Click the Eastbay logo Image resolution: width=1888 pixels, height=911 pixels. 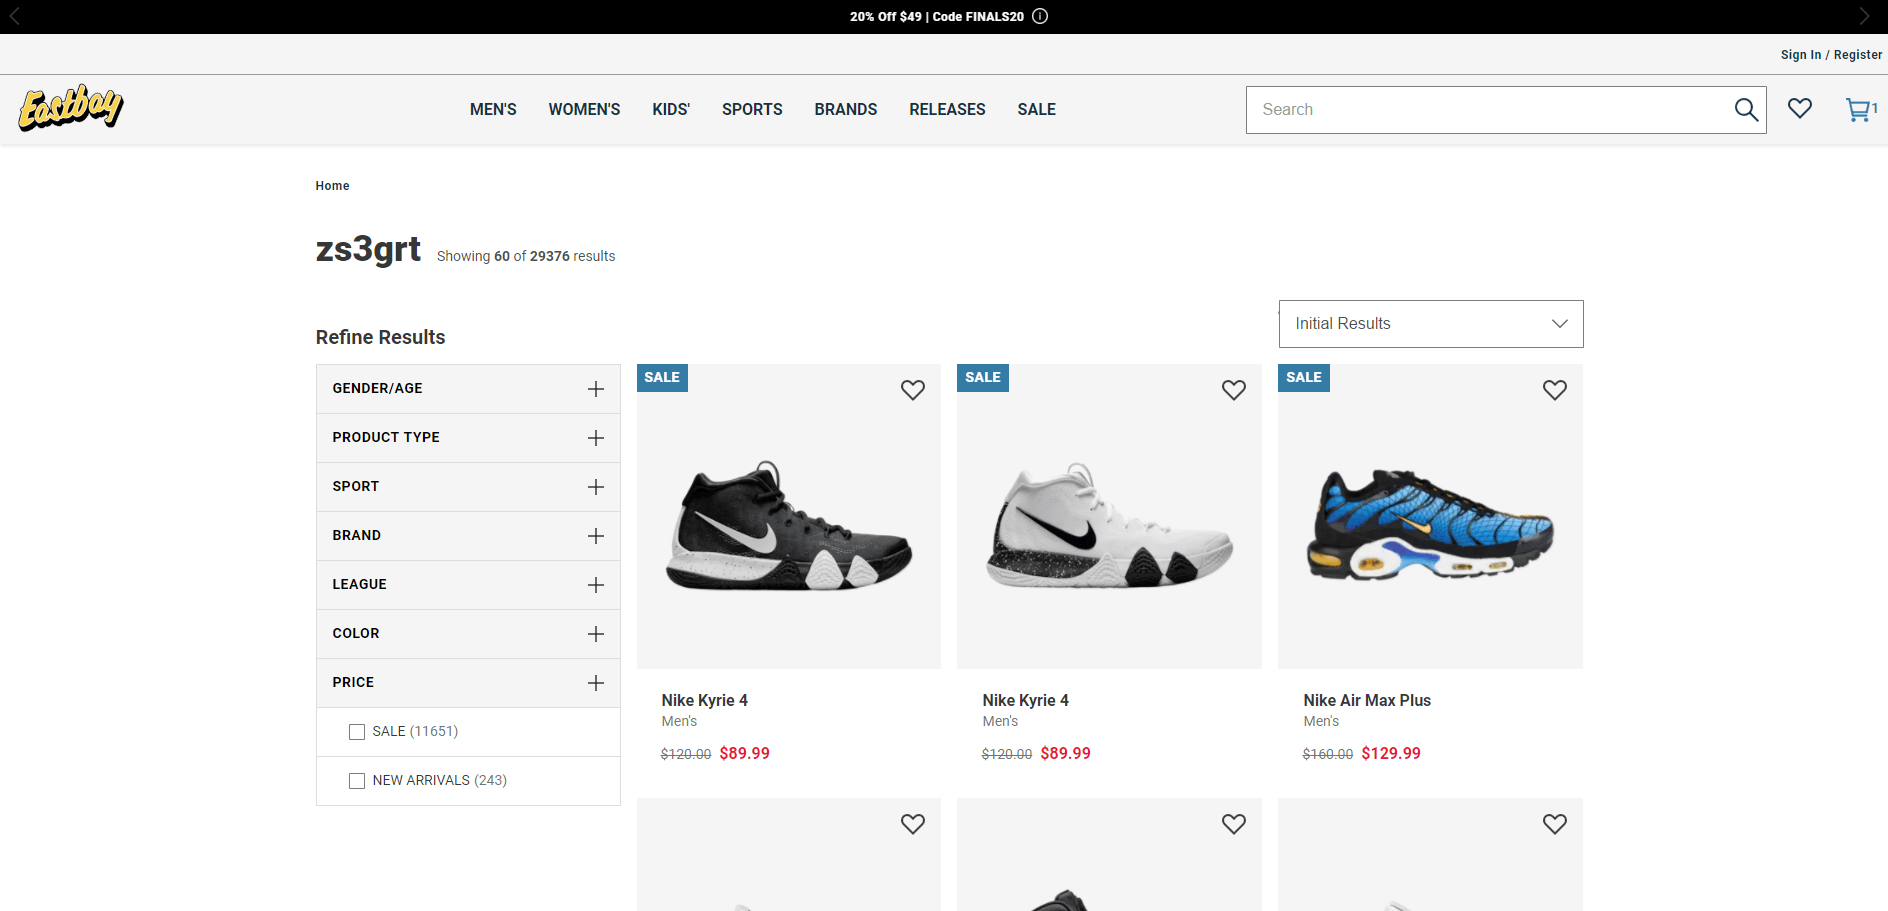pyautogui.click(x=71, y=108)
